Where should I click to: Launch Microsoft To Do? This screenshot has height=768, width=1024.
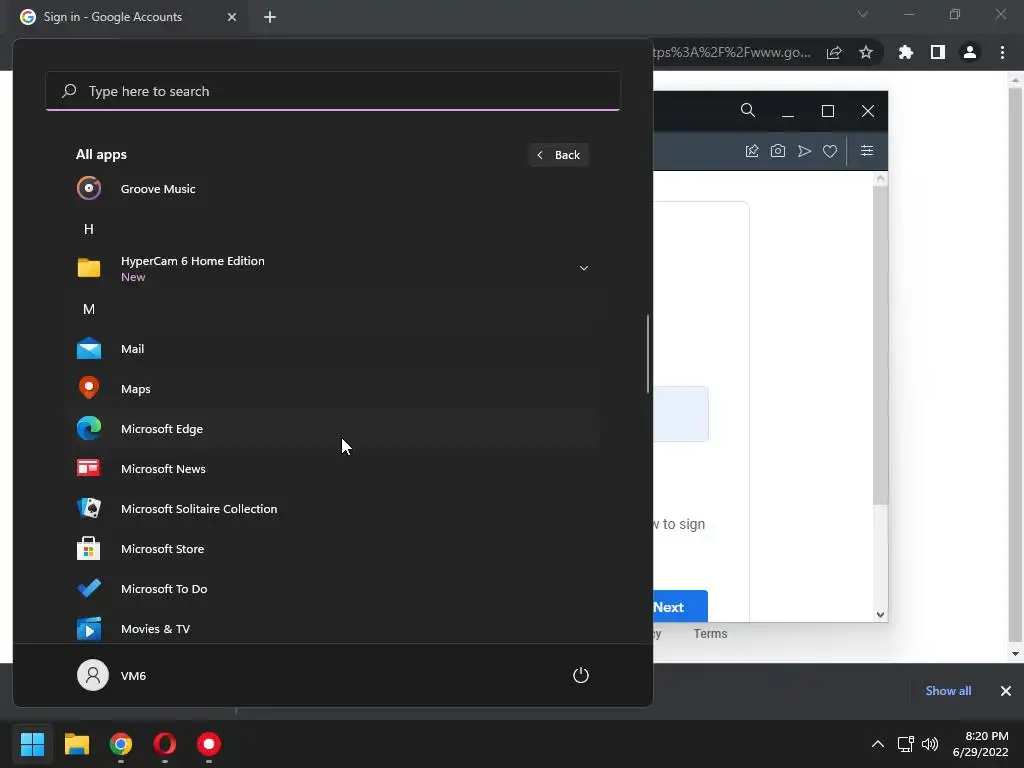[332, 588]
